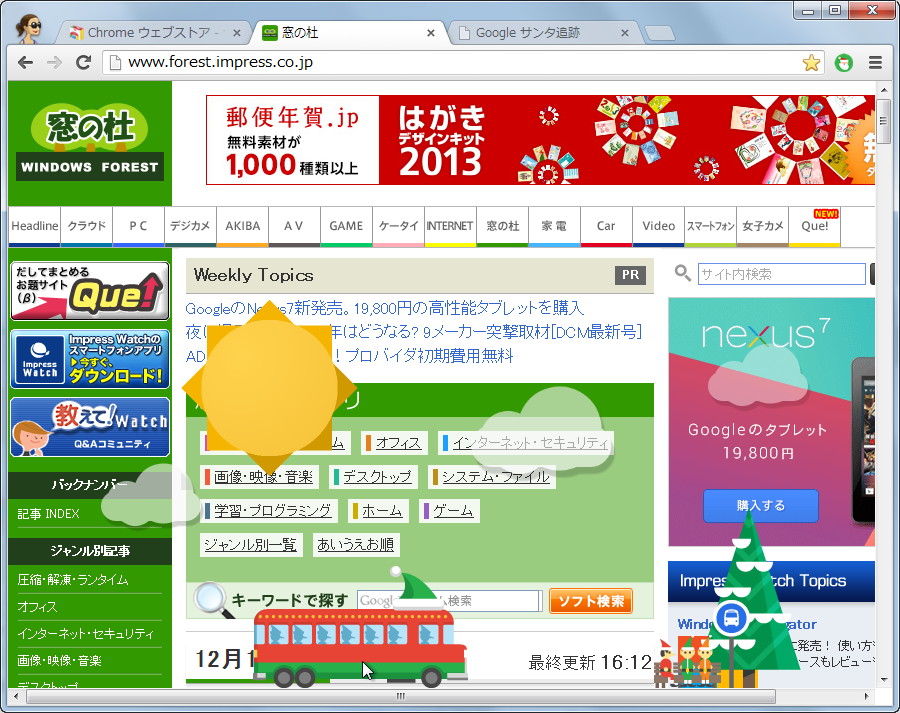
Task: Open the デスクトップ category link
Action: 377,476
